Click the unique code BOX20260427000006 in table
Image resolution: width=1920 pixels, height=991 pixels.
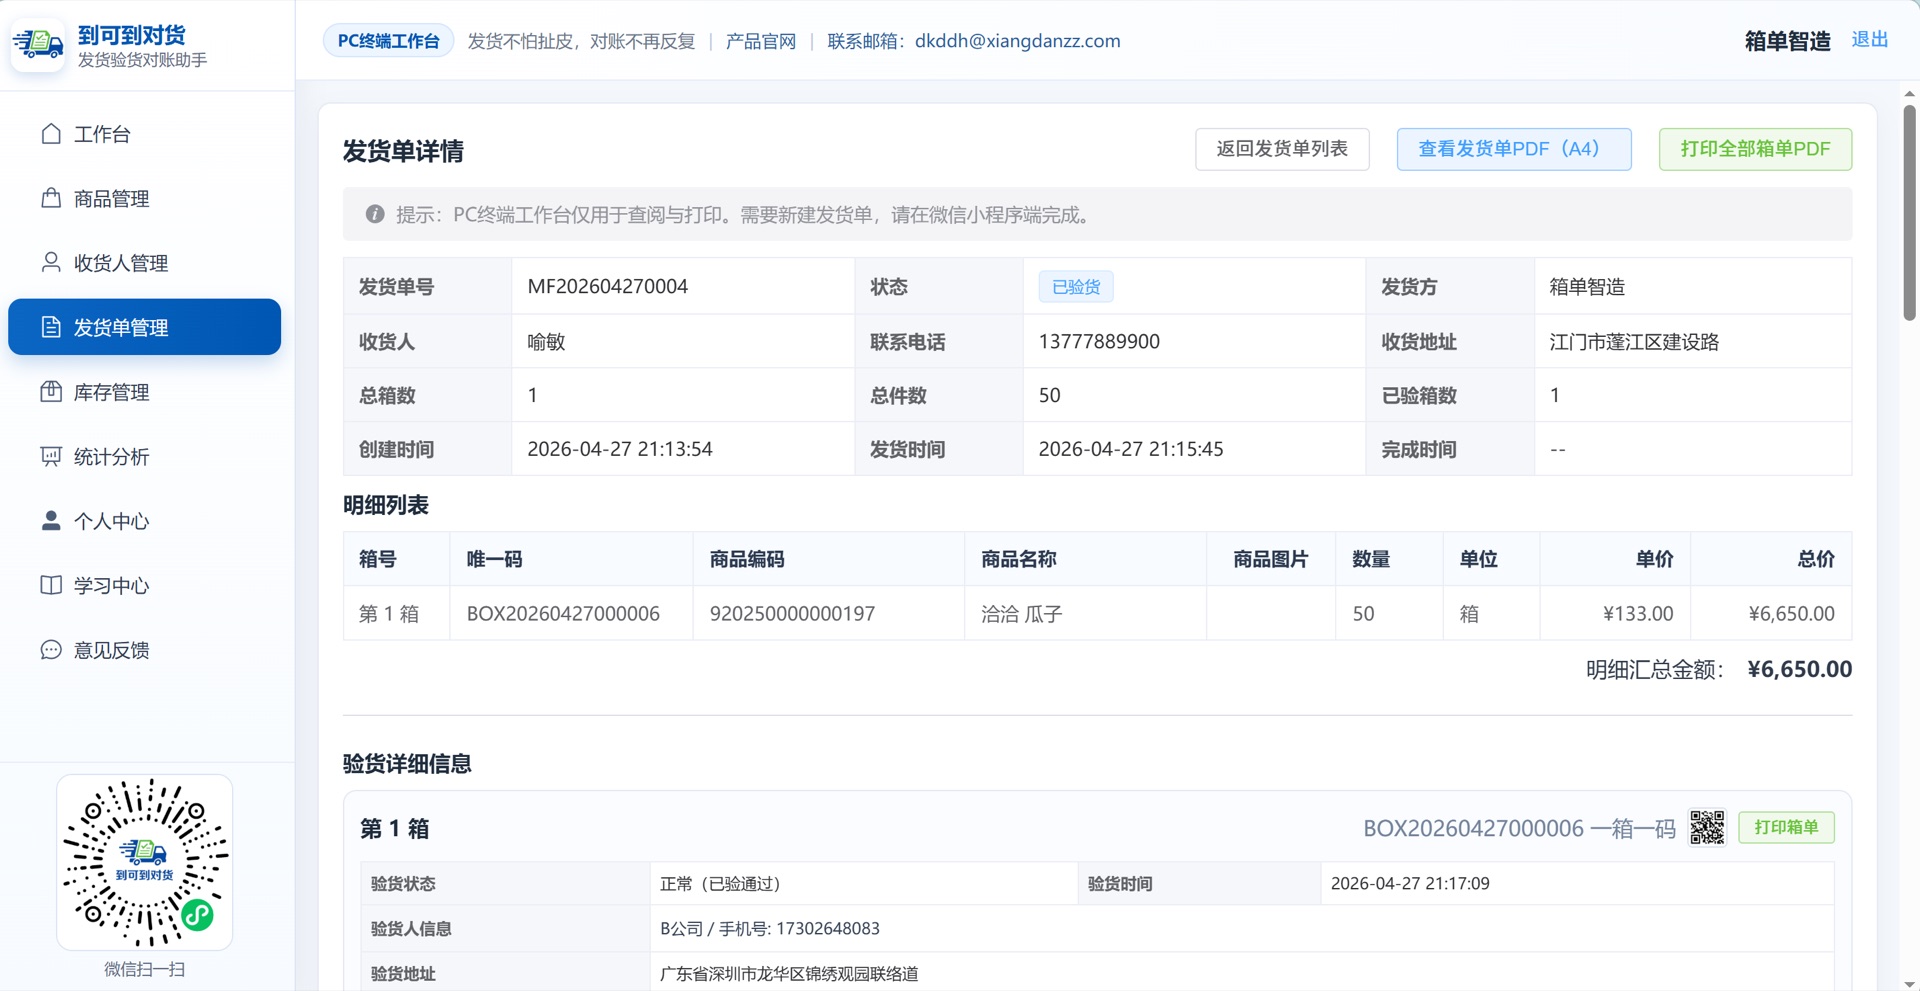[x=563, y=613]
